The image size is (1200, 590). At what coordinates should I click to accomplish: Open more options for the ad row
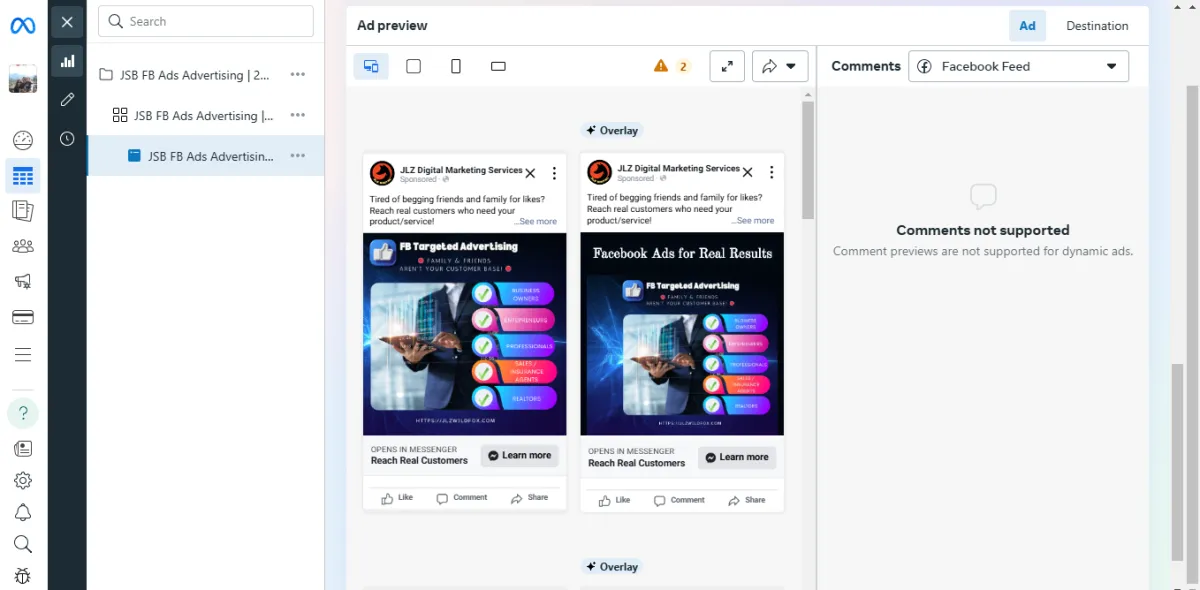point(298,156)
